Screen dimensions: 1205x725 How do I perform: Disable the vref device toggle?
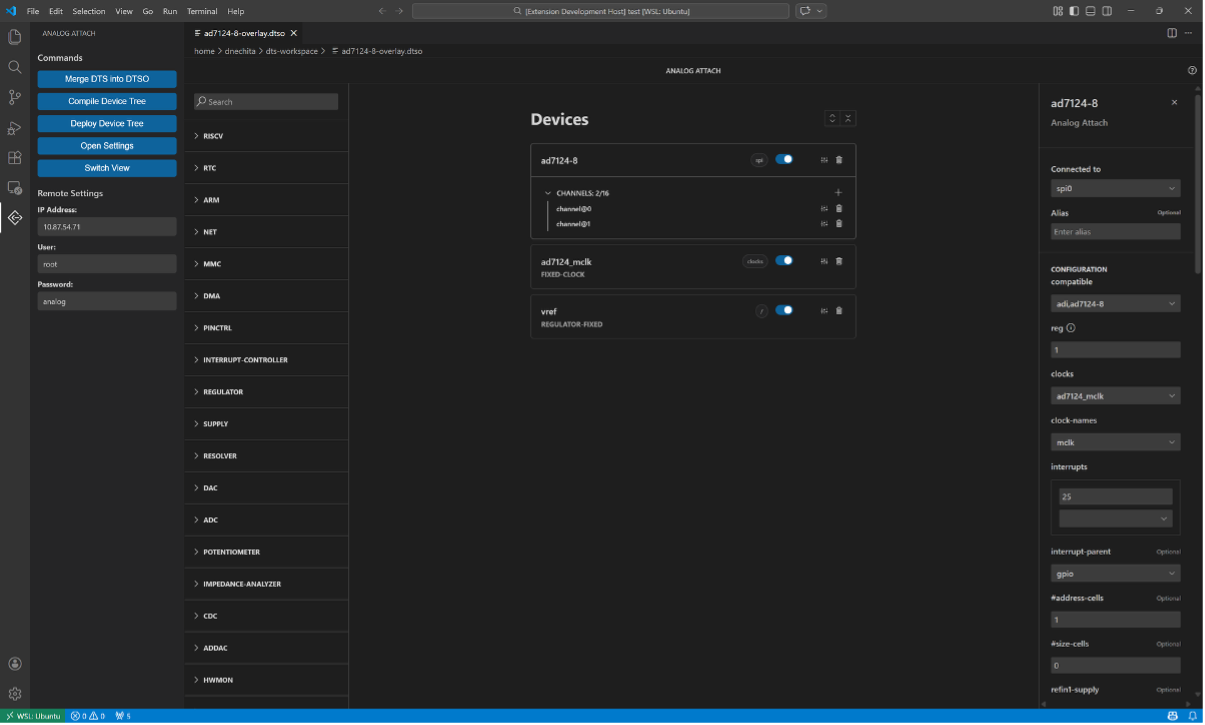784,310
